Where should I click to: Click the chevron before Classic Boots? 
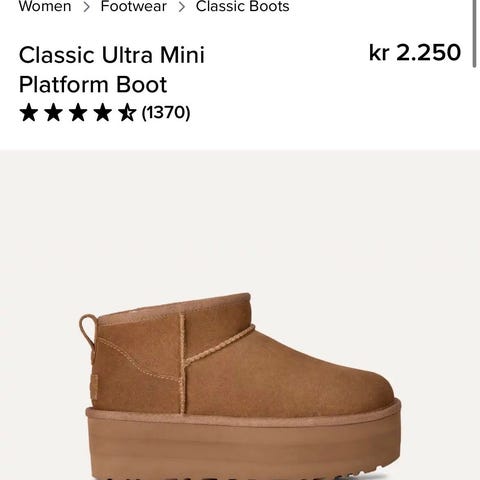point(182,7)
